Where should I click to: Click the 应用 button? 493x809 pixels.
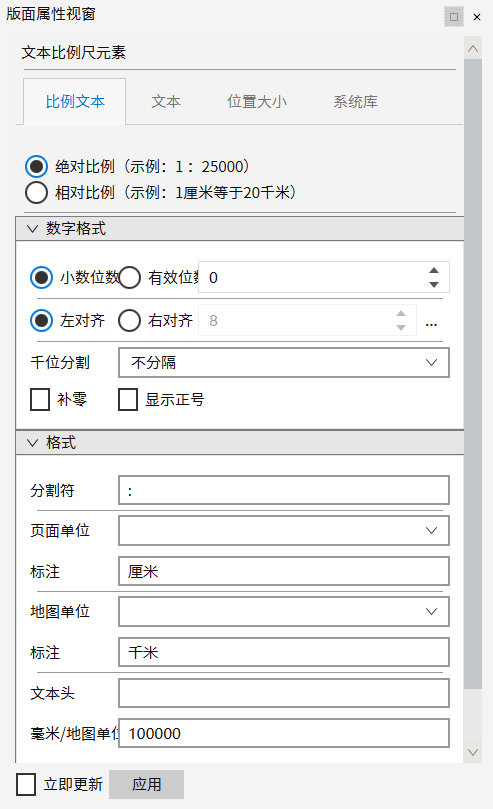click(x=146, y=784)
